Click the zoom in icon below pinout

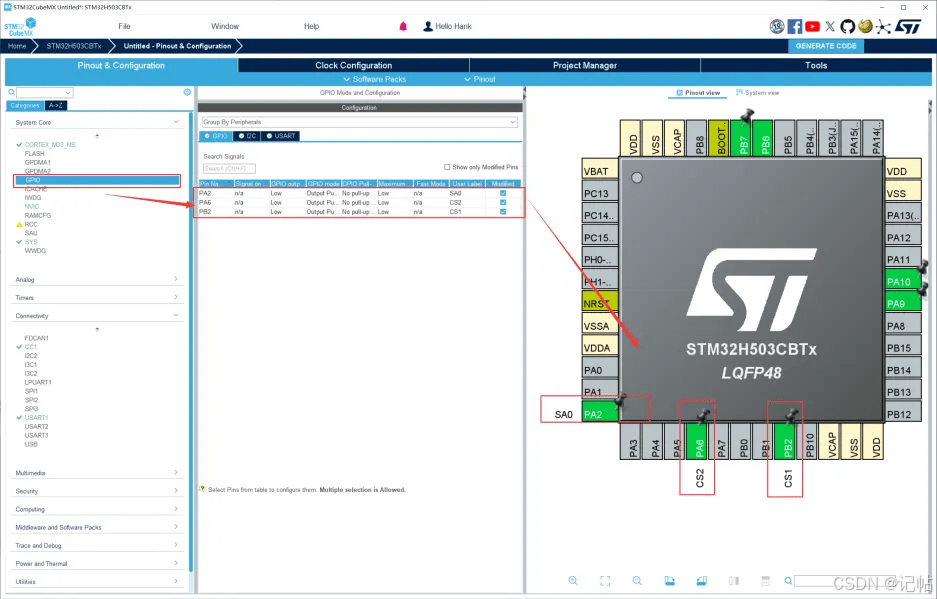click(573, 581)
